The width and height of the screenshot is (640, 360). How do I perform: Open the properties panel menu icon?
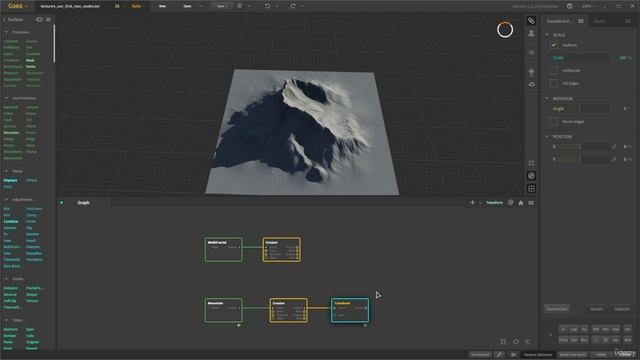pos(581,21)
